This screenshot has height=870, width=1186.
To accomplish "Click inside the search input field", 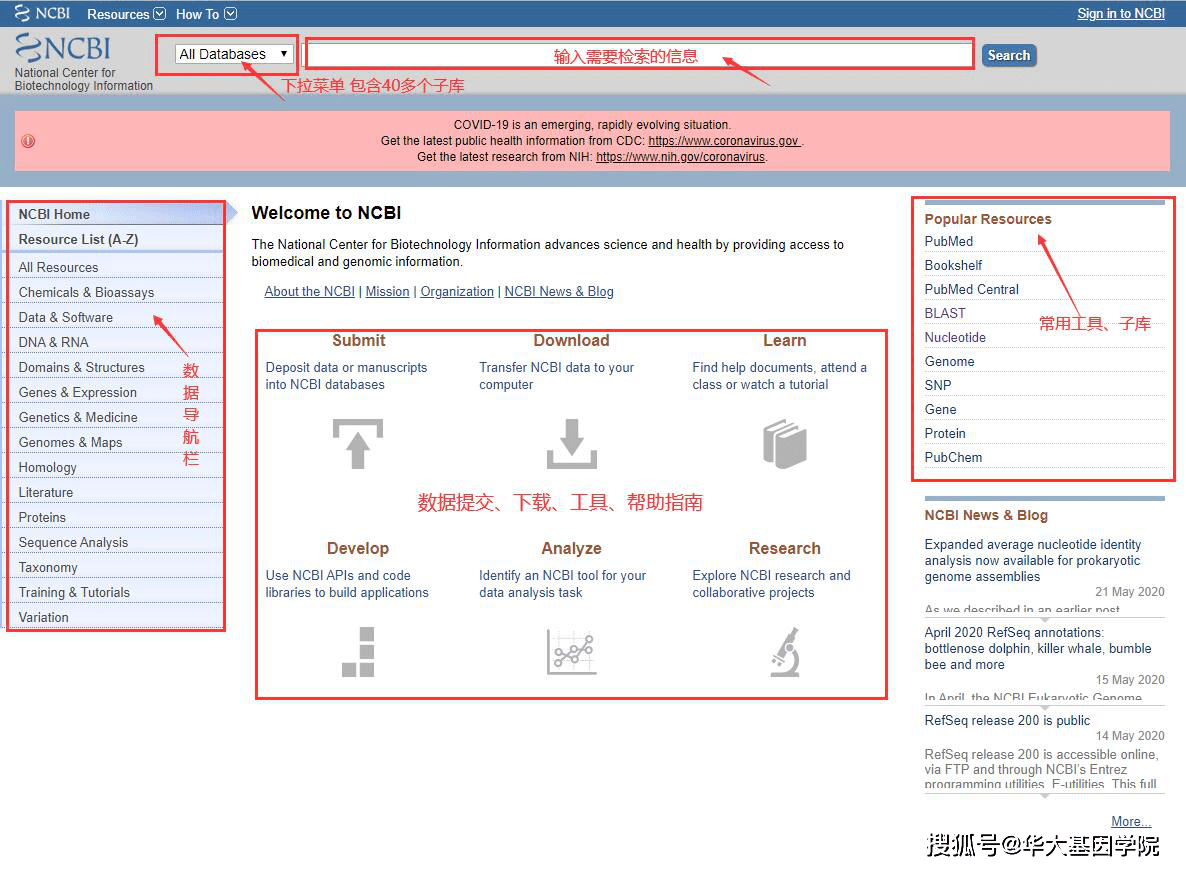I will pyautogui.click(x=638, y=53).
